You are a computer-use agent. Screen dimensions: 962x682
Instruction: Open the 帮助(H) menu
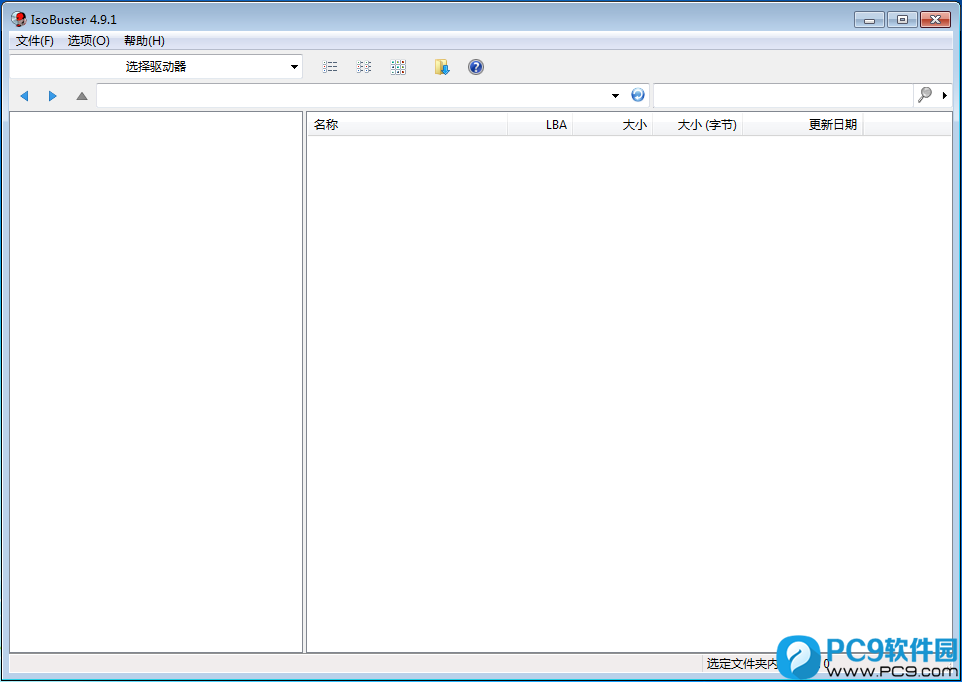point(144,41)
